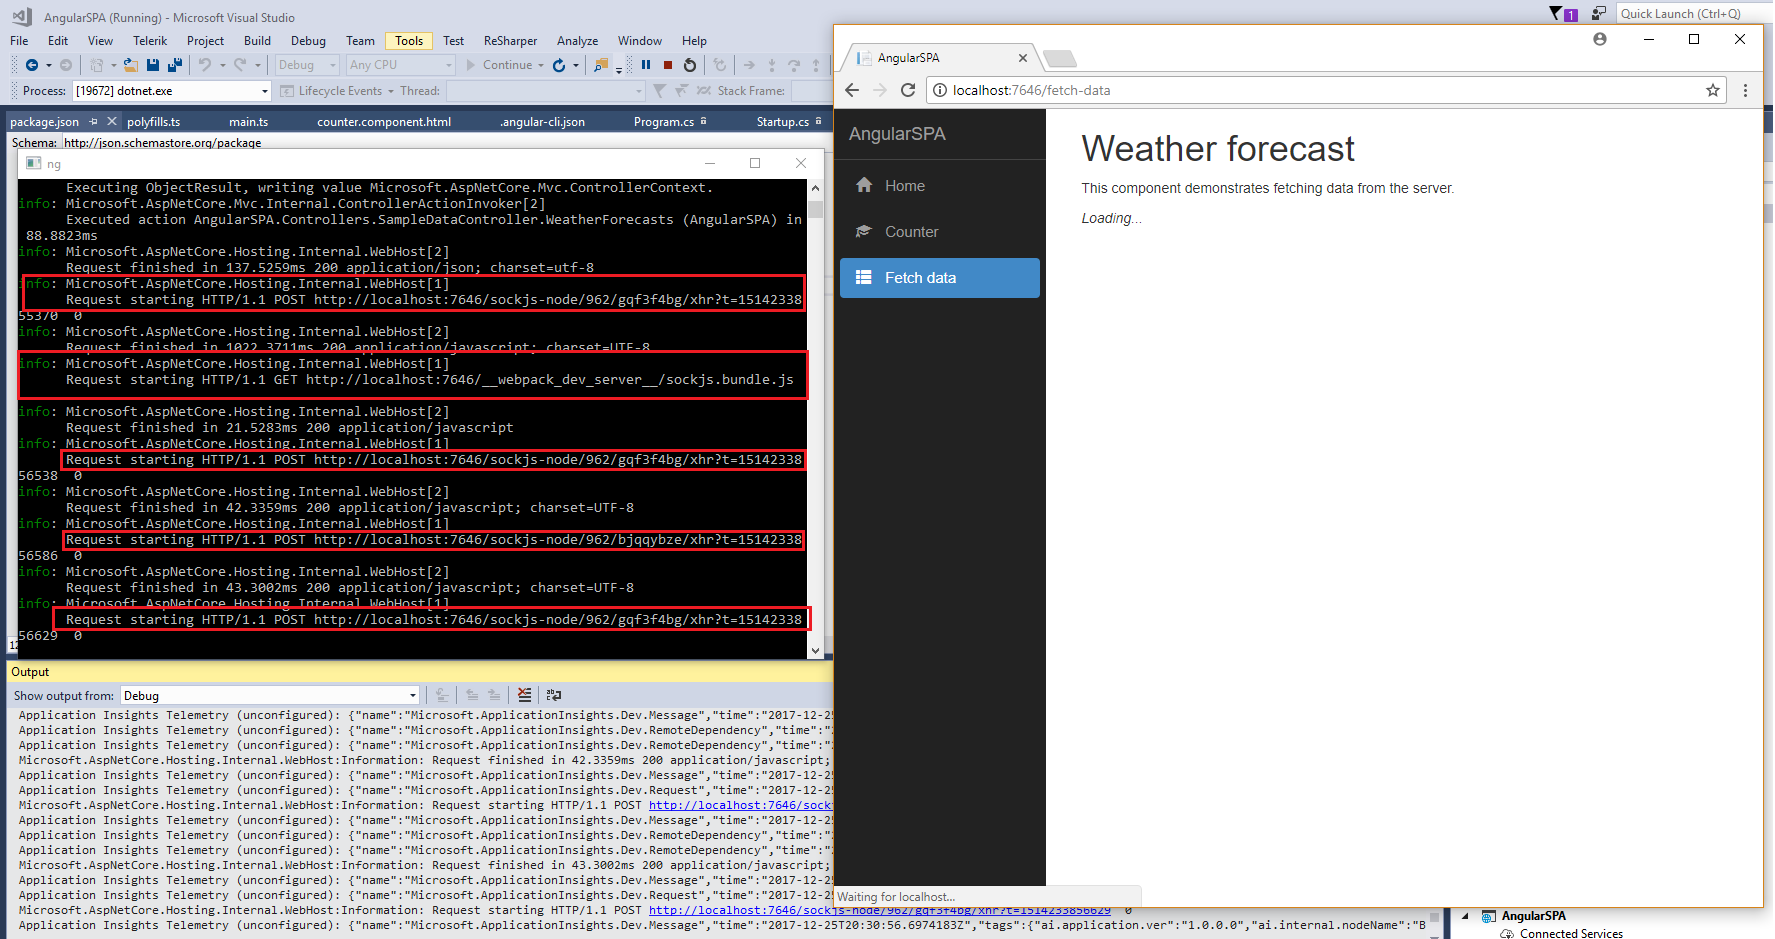Close the package.json tab

(112, 121)
